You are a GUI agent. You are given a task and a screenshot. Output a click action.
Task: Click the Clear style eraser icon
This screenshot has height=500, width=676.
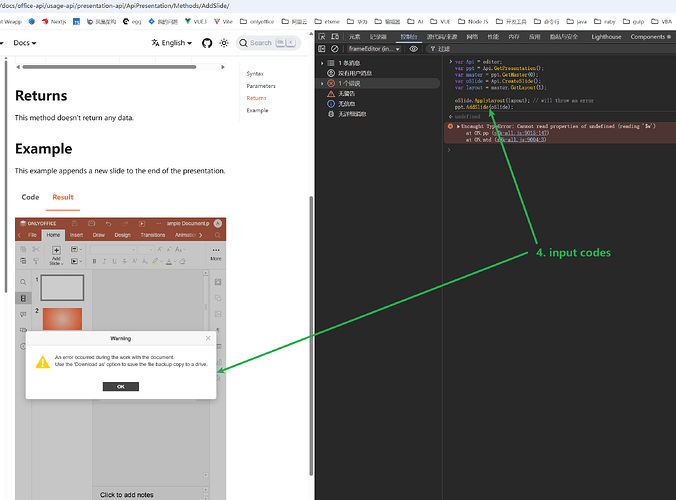(x=182, y=261)
